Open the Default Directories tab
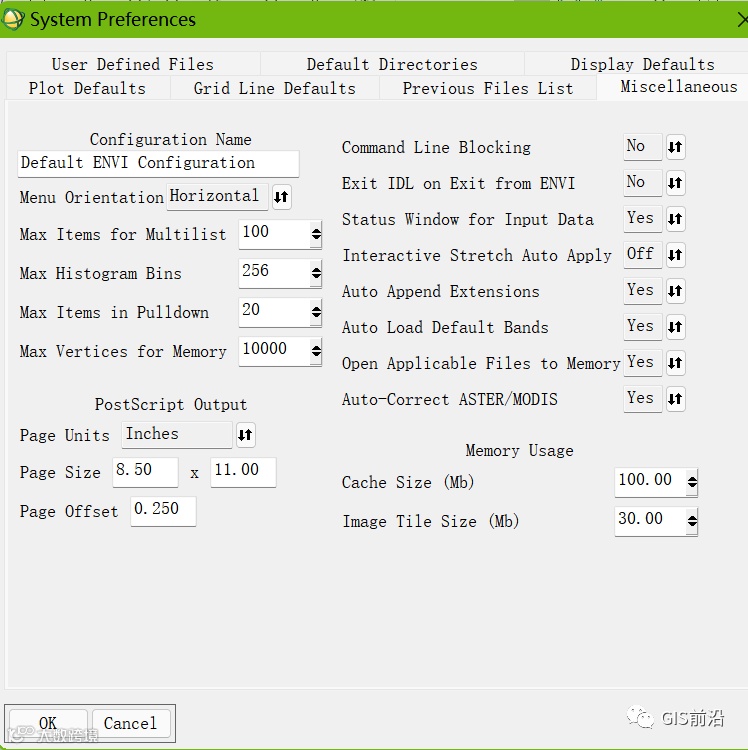 (392, 64)
